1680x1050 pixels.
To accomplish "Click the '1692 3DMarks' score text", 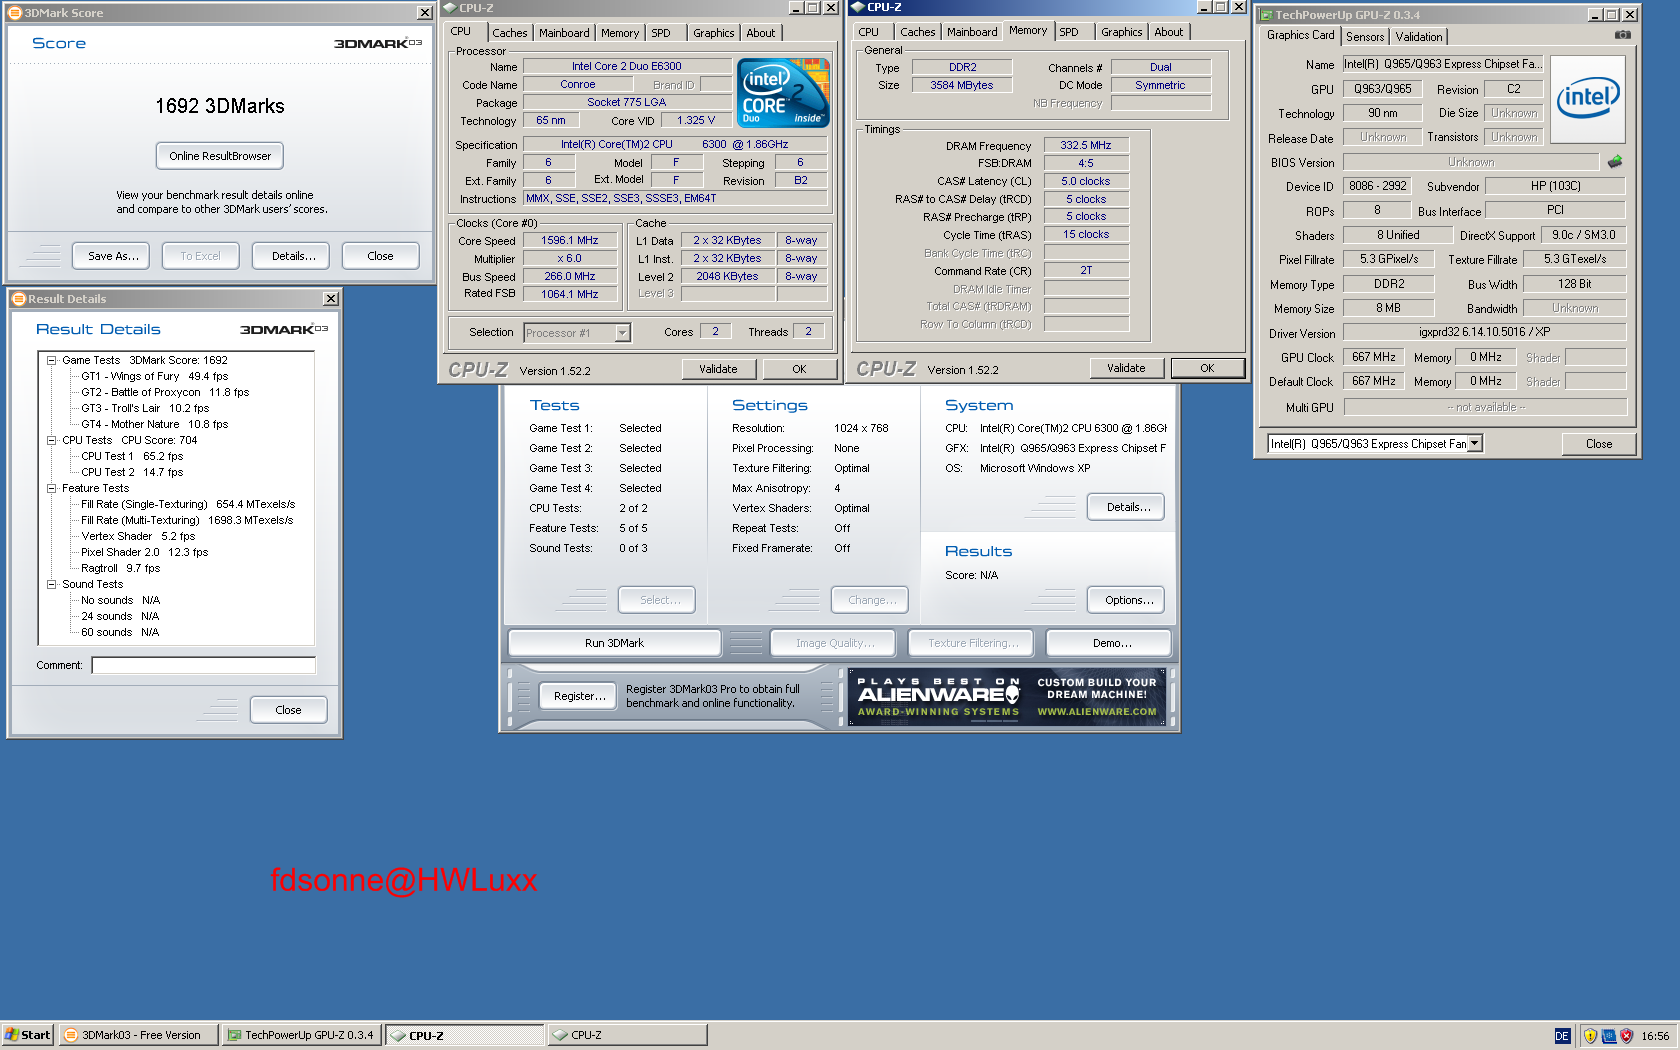I will point(220,106).
